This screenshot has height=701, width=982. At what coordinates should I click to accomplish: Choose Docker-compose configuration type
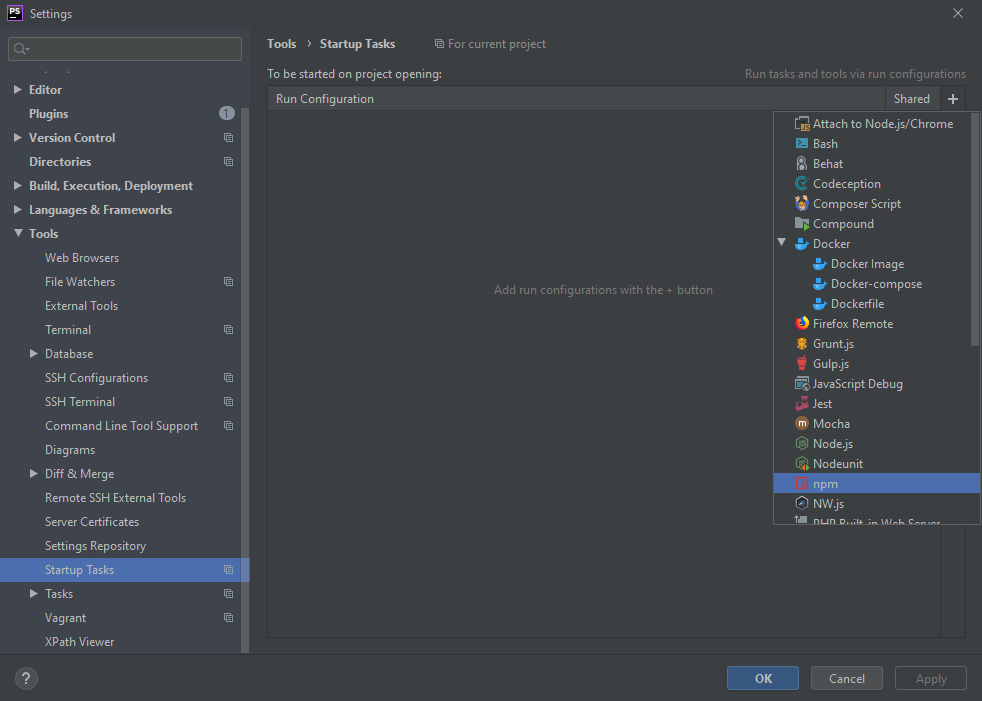click(876, 284)
